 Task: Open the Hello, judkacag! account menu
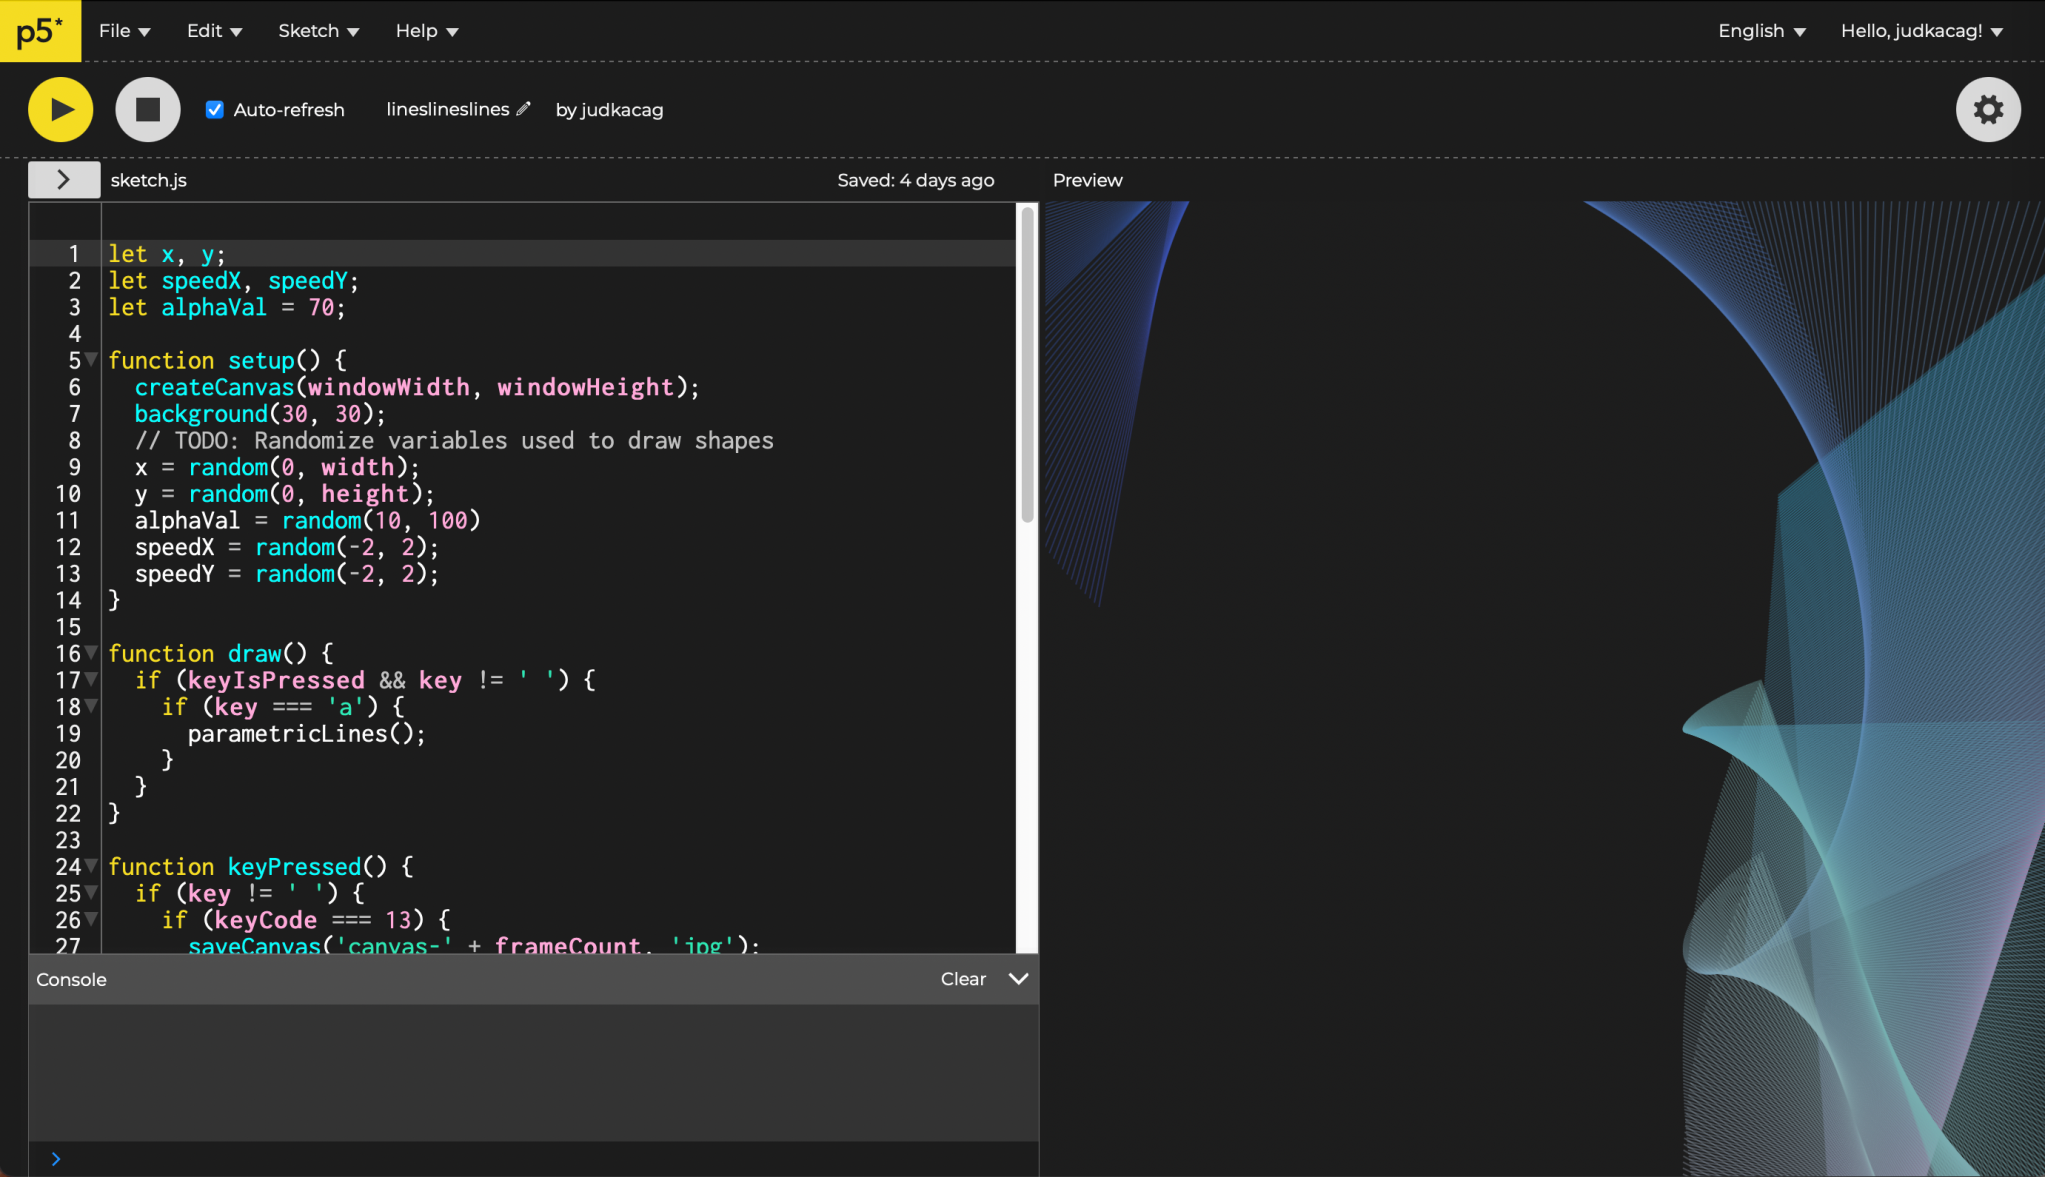(x=1922, y=31)
